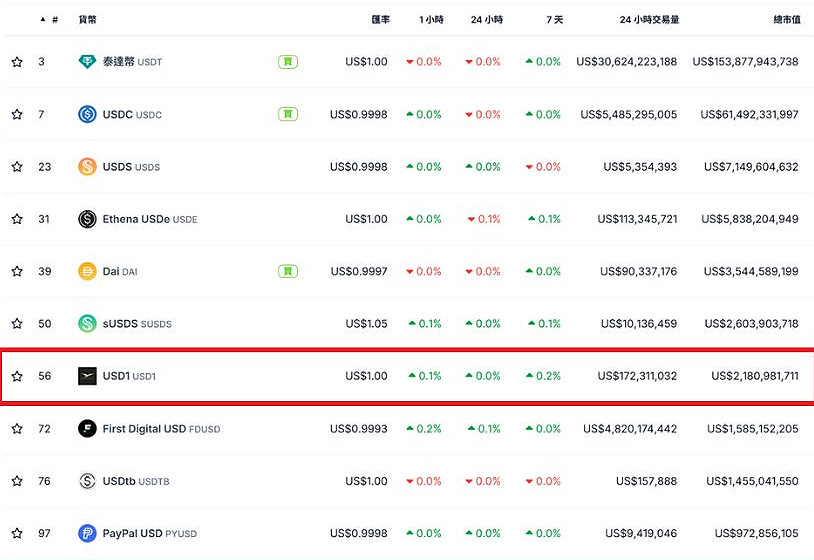814x560 pixels.
Task: Click the 7 天 column header
Action: tap(553, 19)
